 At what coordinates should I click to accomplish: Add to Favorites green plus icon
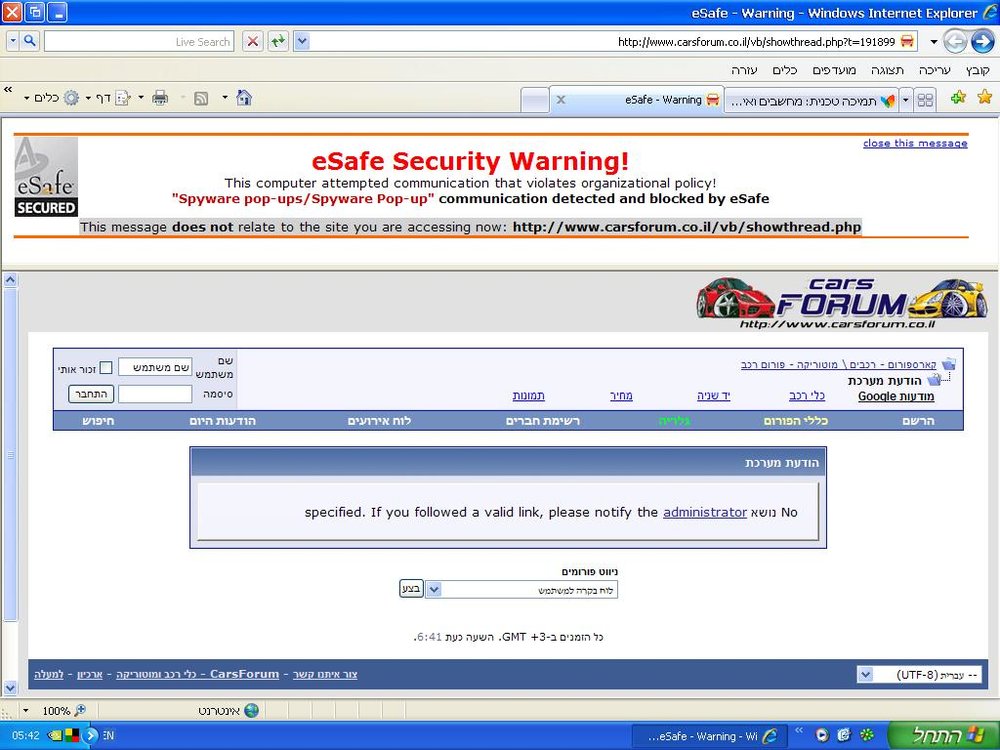click(958, 98)
